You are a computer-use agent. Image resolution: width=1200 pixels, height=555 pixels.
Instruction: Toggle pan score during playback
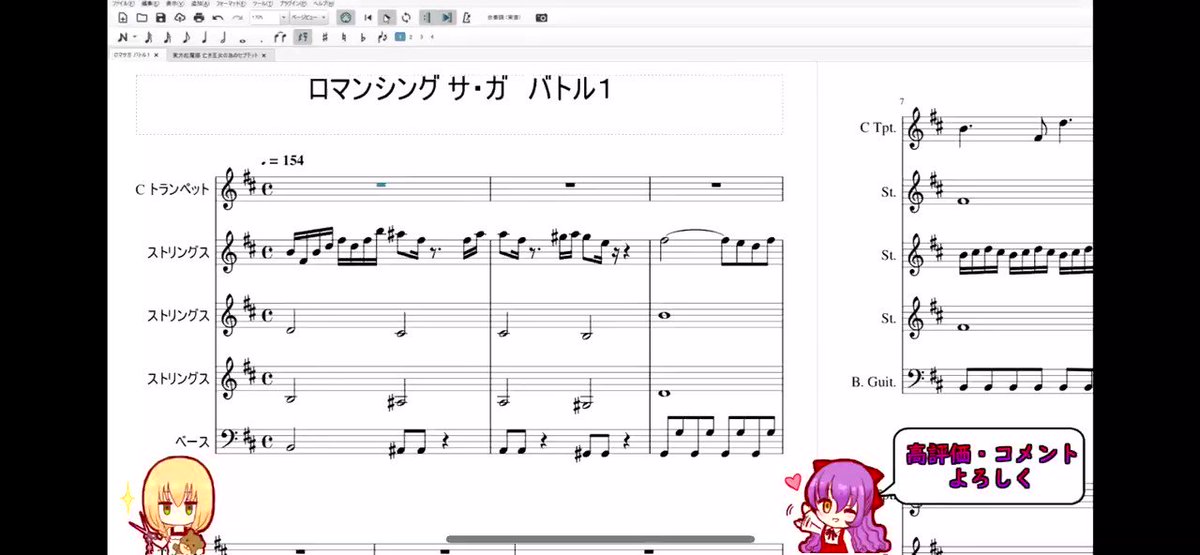pos(447,18)
